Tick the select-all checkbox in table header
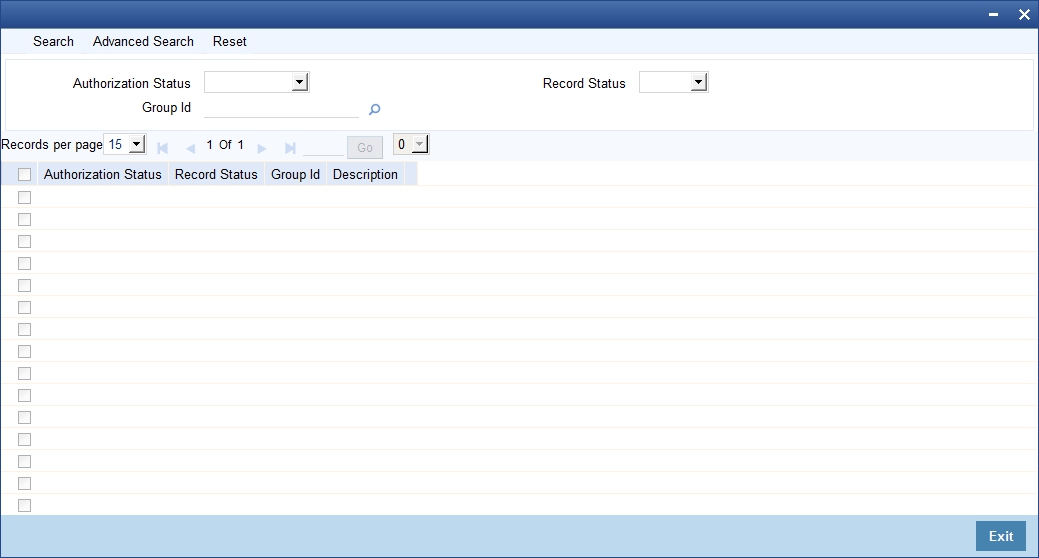Screen dimensions: 1039x558 click(x=25, y=174)
